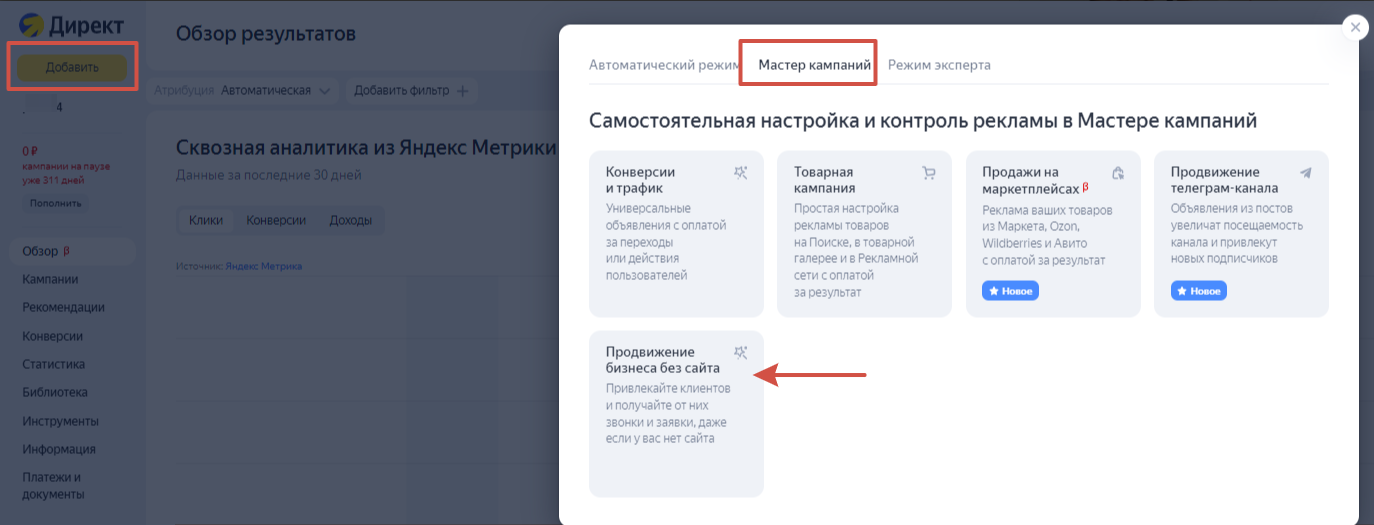Follow the Яндекс Метрика source link
The image size is (1374, 525).
pos(263,266)
